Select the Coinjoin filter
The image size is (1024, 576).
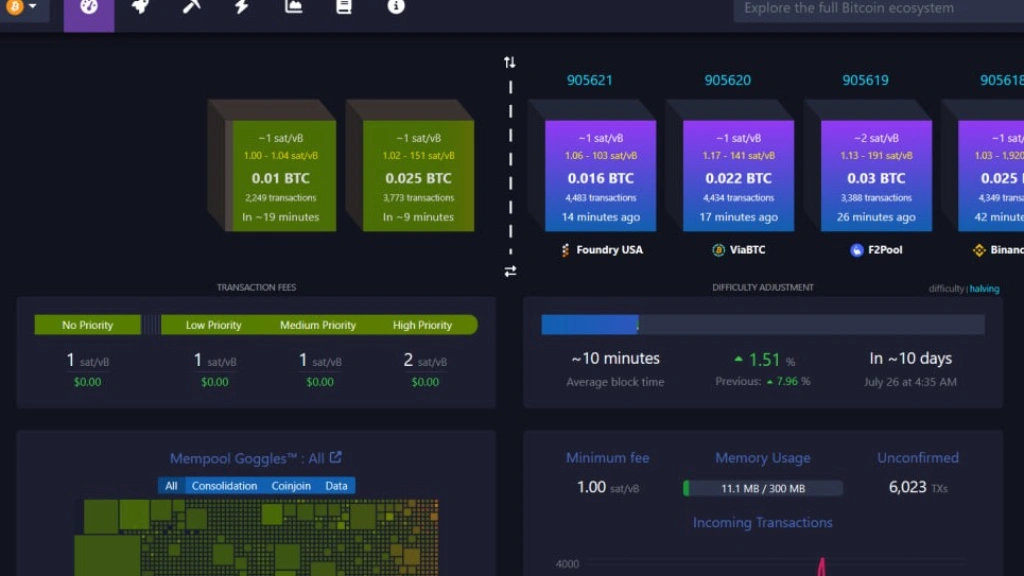(x=291, y=486)
